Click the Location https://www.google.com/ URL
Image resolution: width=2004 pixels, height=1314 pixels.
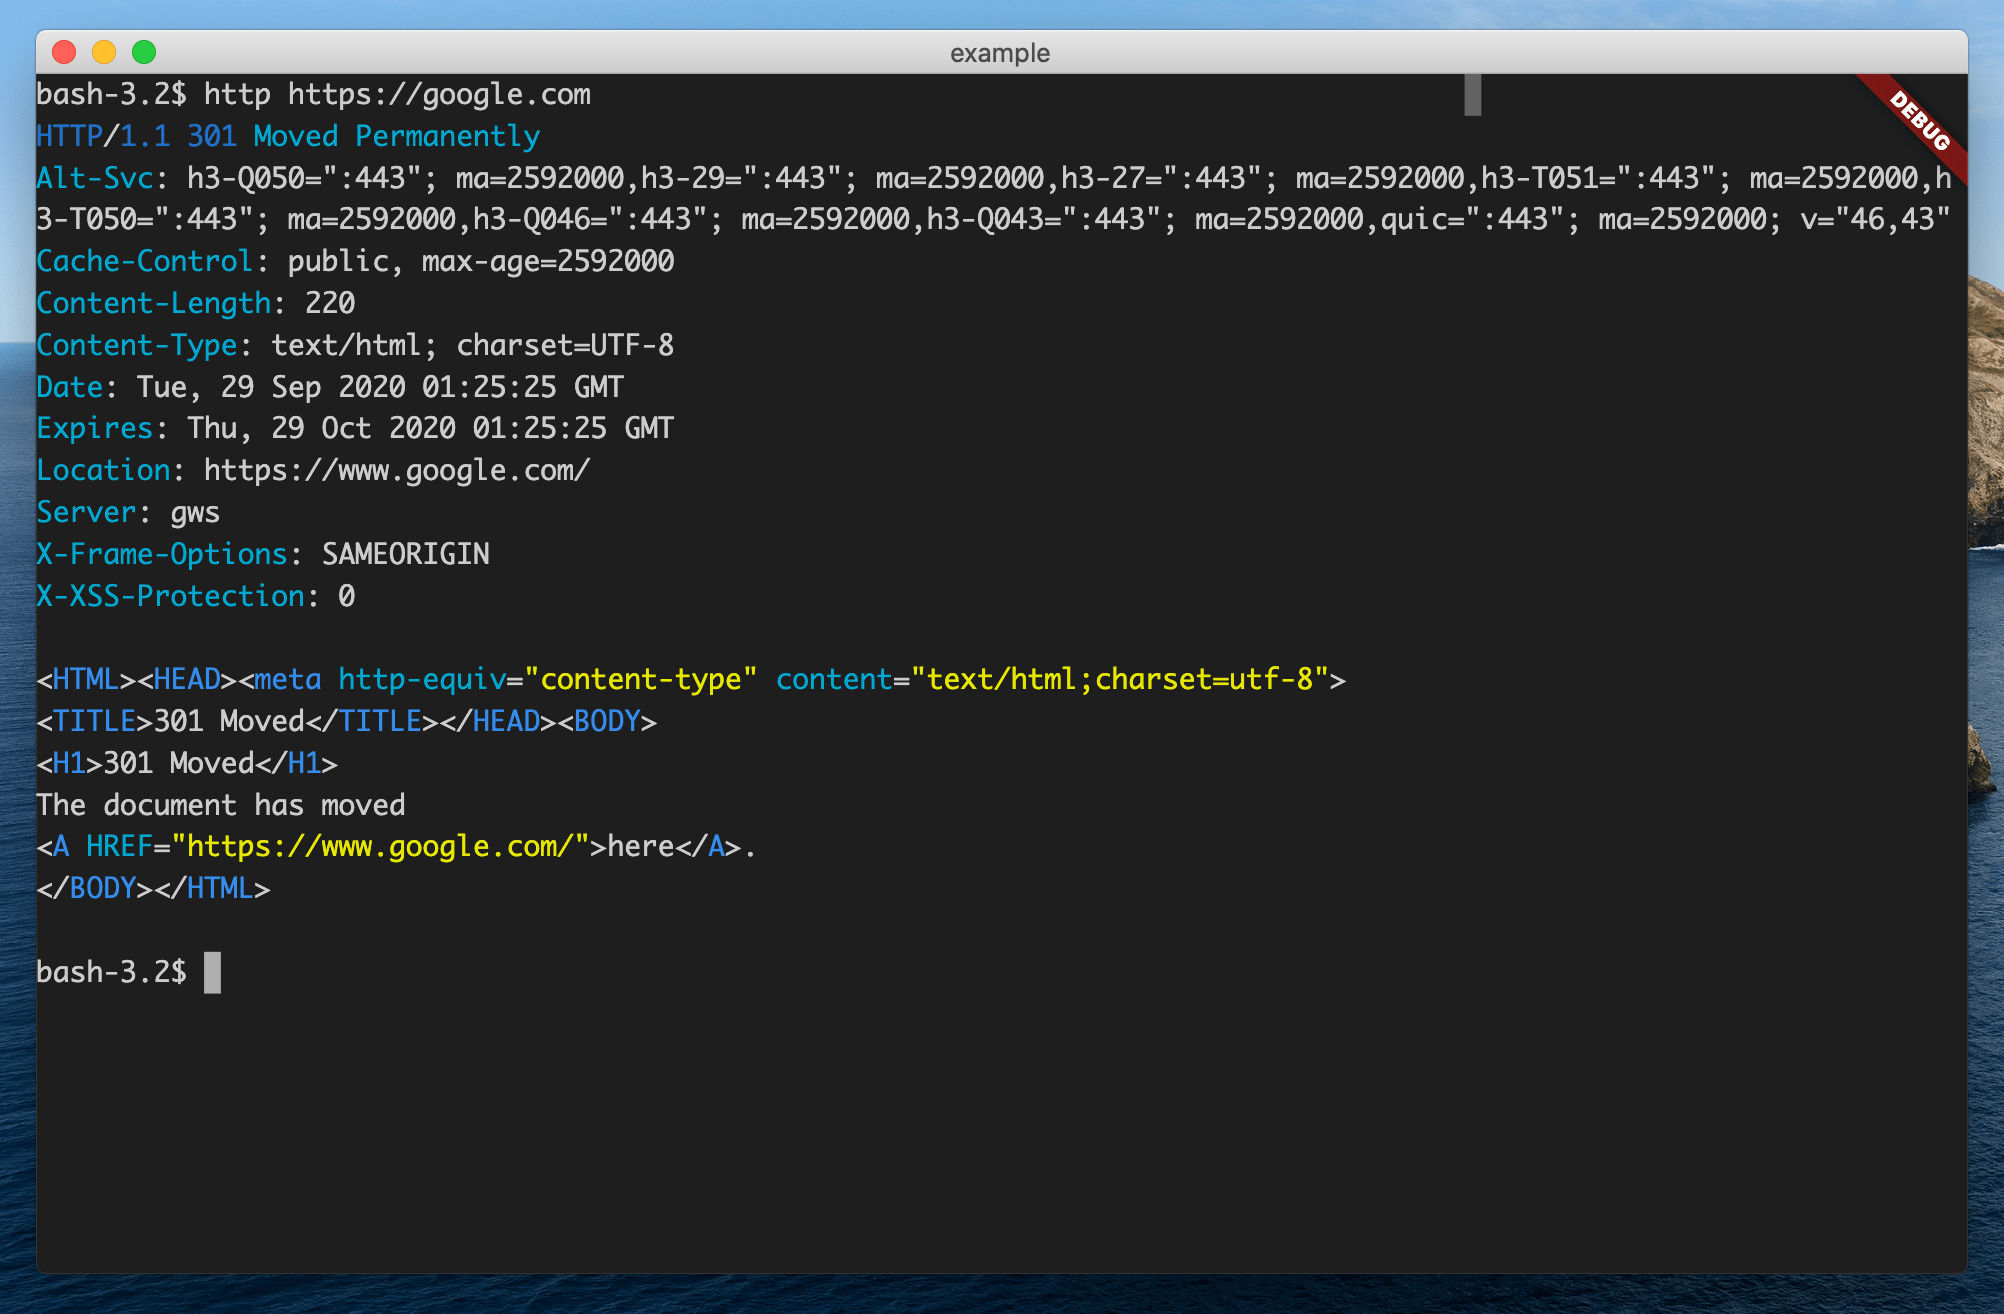pos(396,470)
